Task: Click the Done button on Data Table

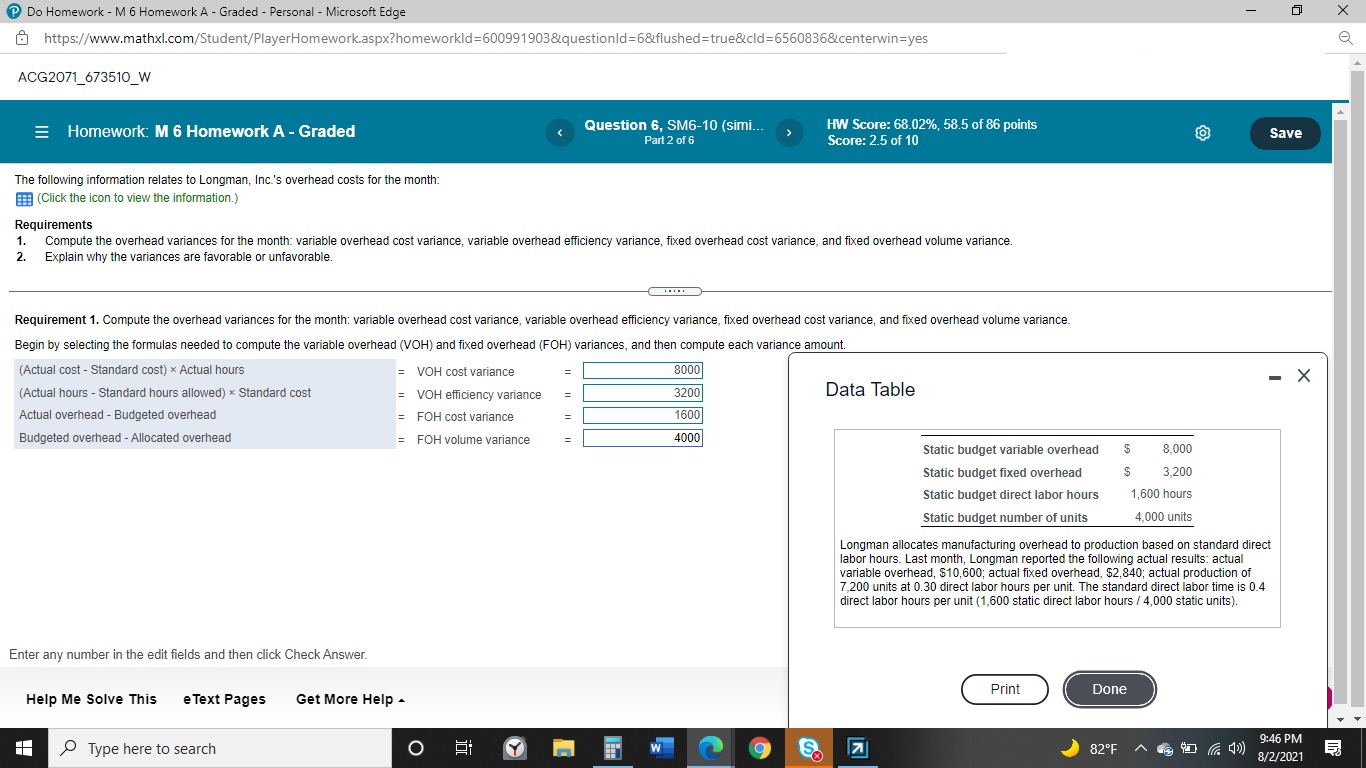Action: pos(1109,689)
